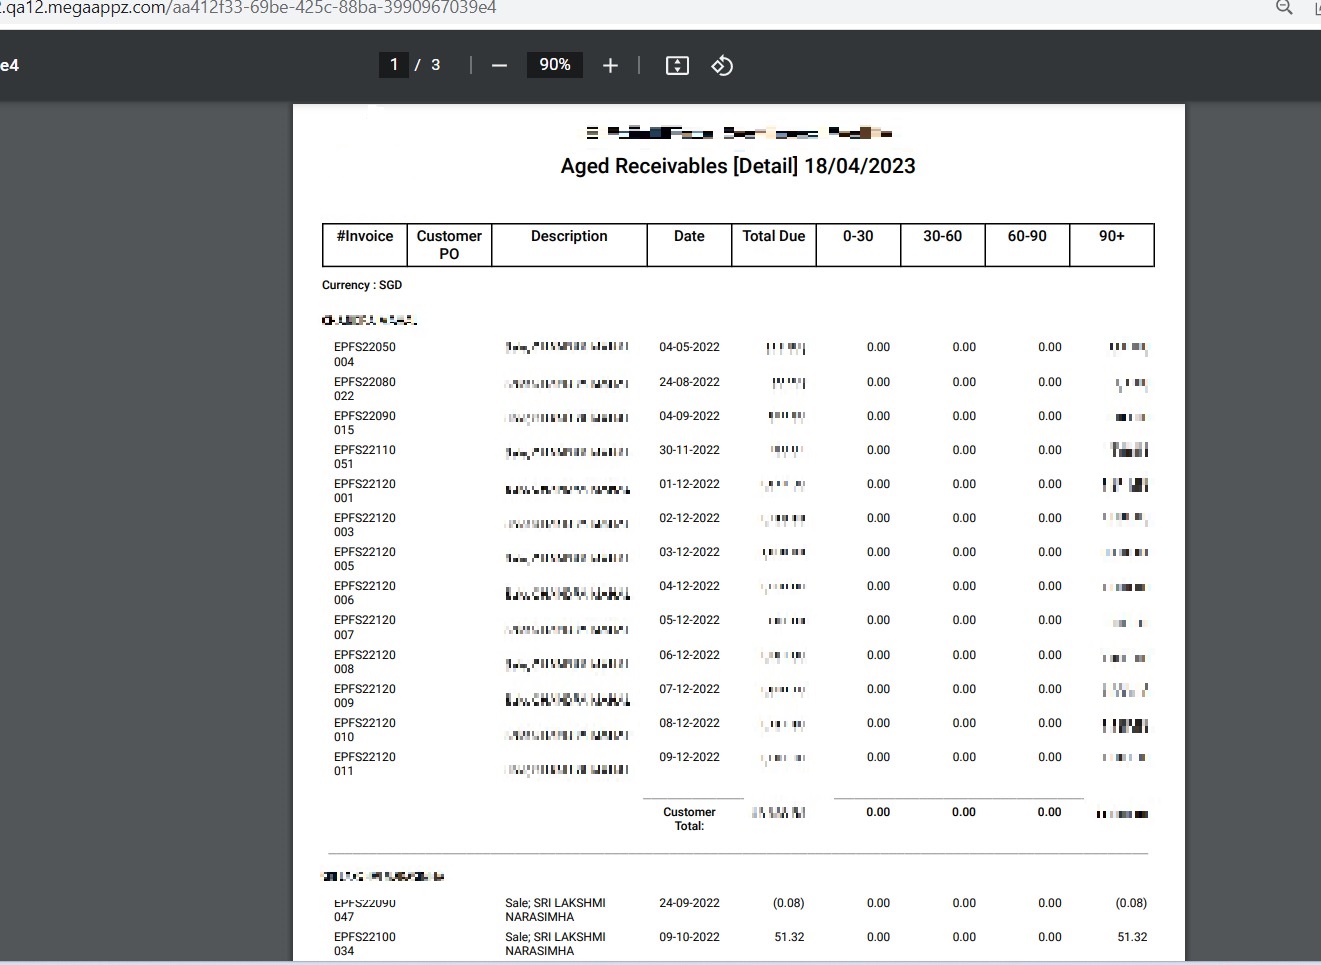Click the fit to page icon
Viewport: 1321px width, 965px height.
pyautogui.click(x=677, y=66)
